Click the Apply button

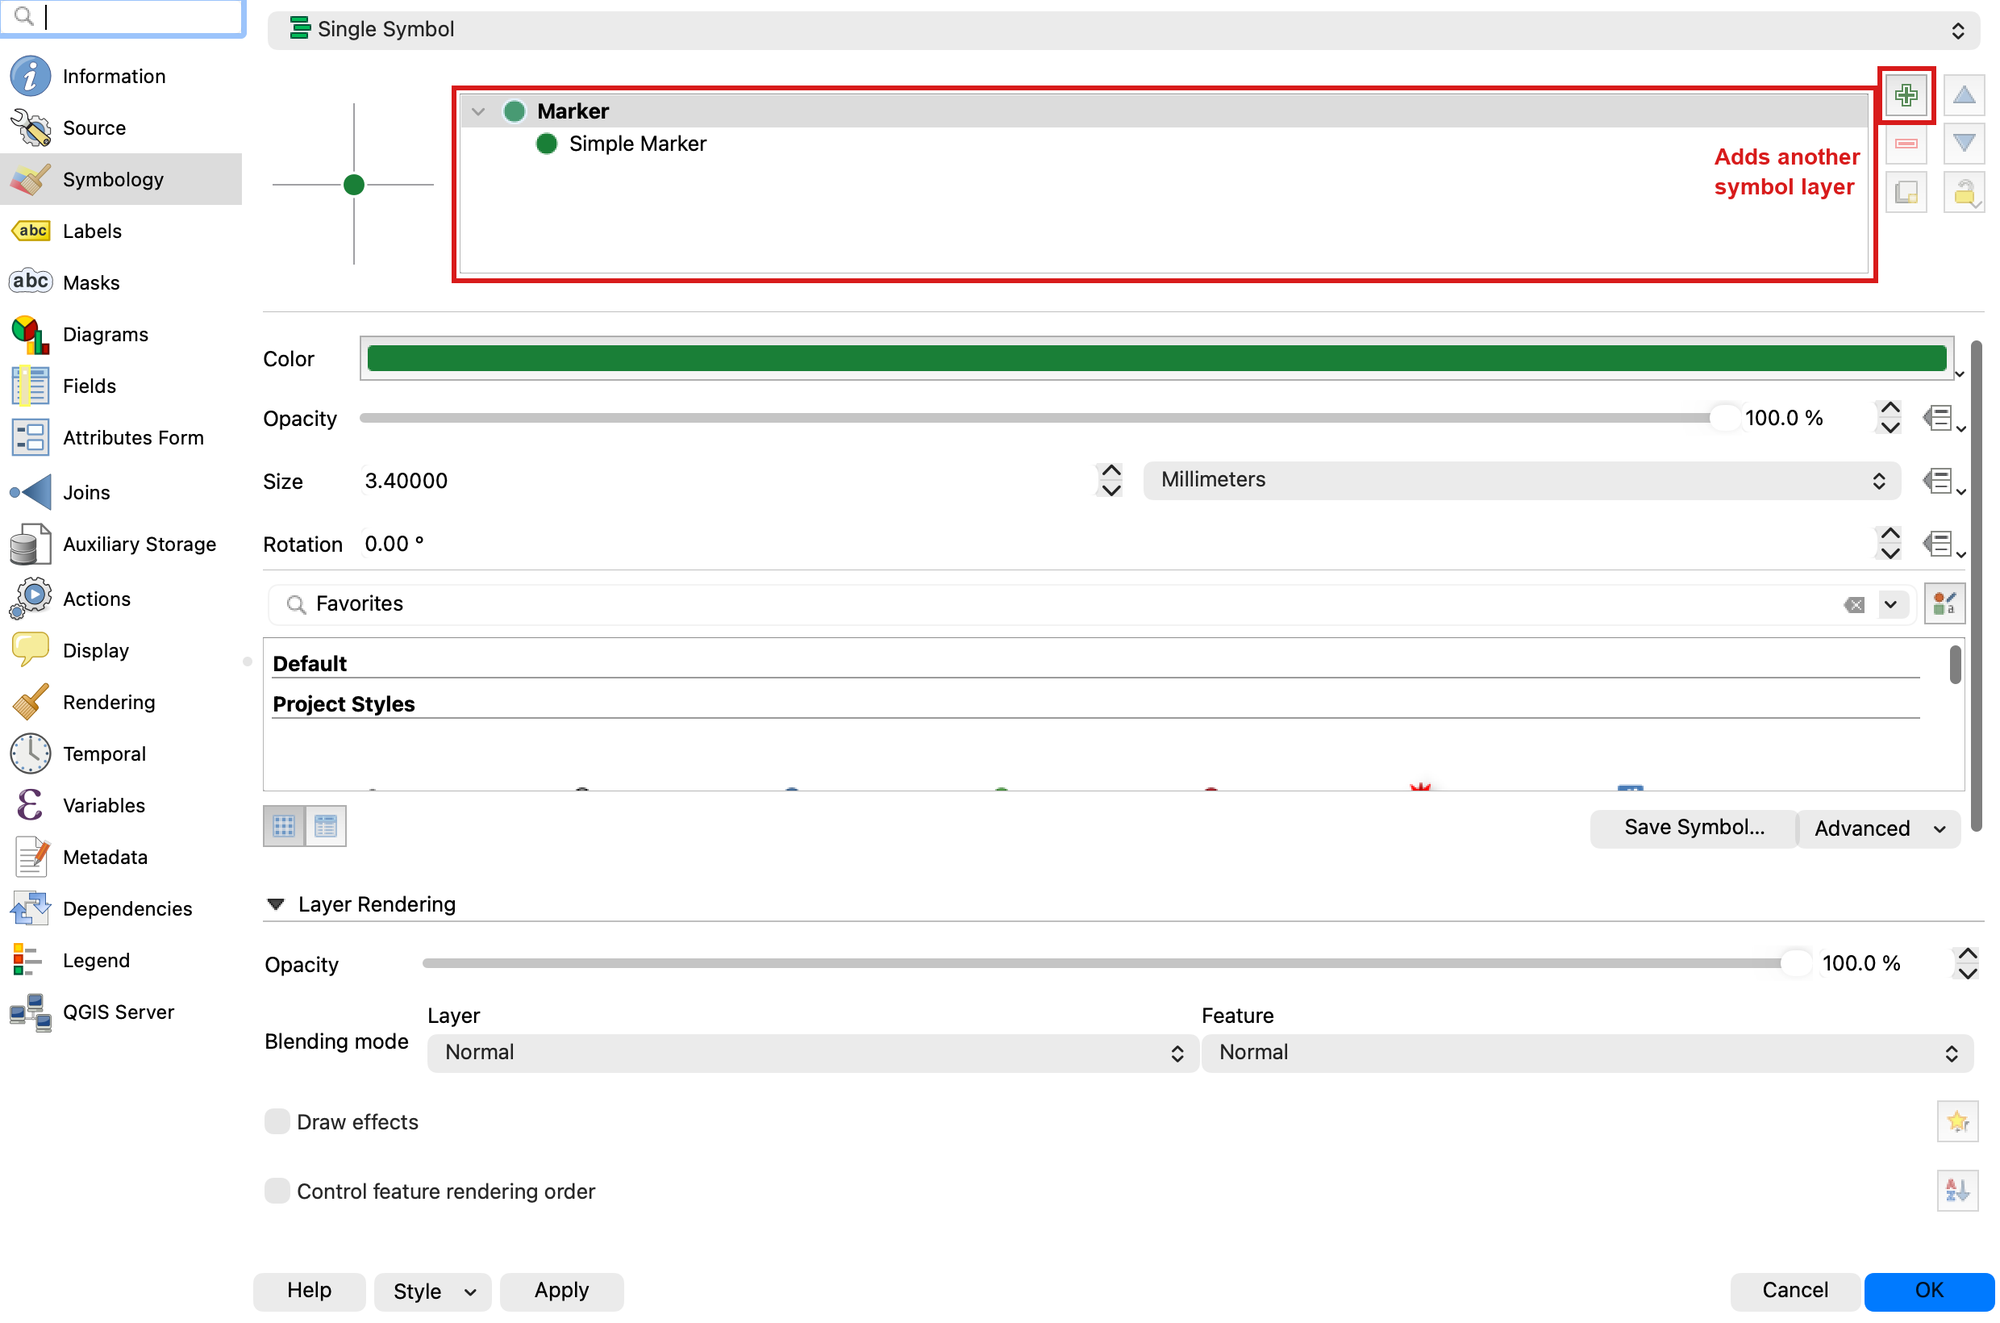[561, 1291]
